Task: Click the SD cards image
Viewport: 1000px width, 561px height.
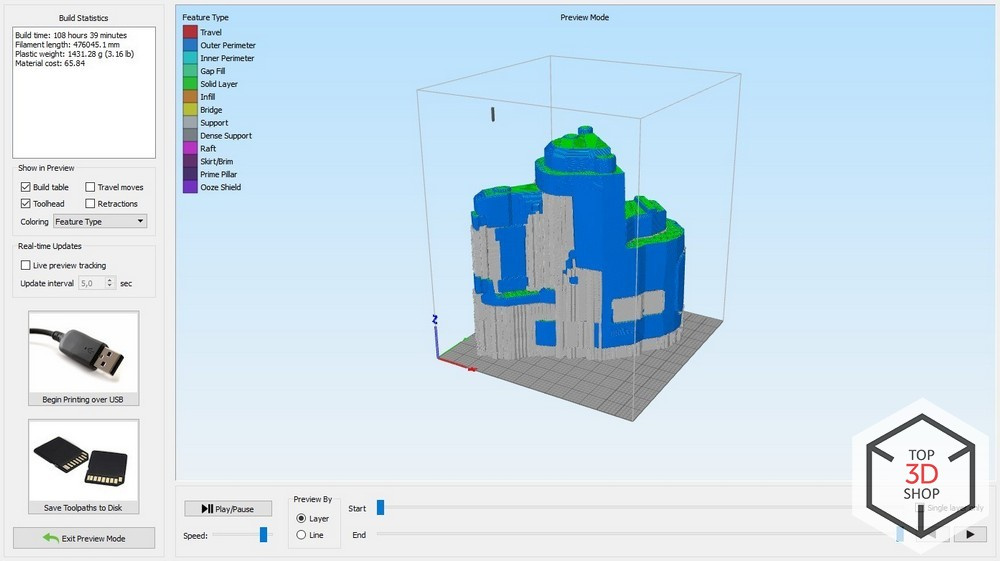Action: click(84, 460)
